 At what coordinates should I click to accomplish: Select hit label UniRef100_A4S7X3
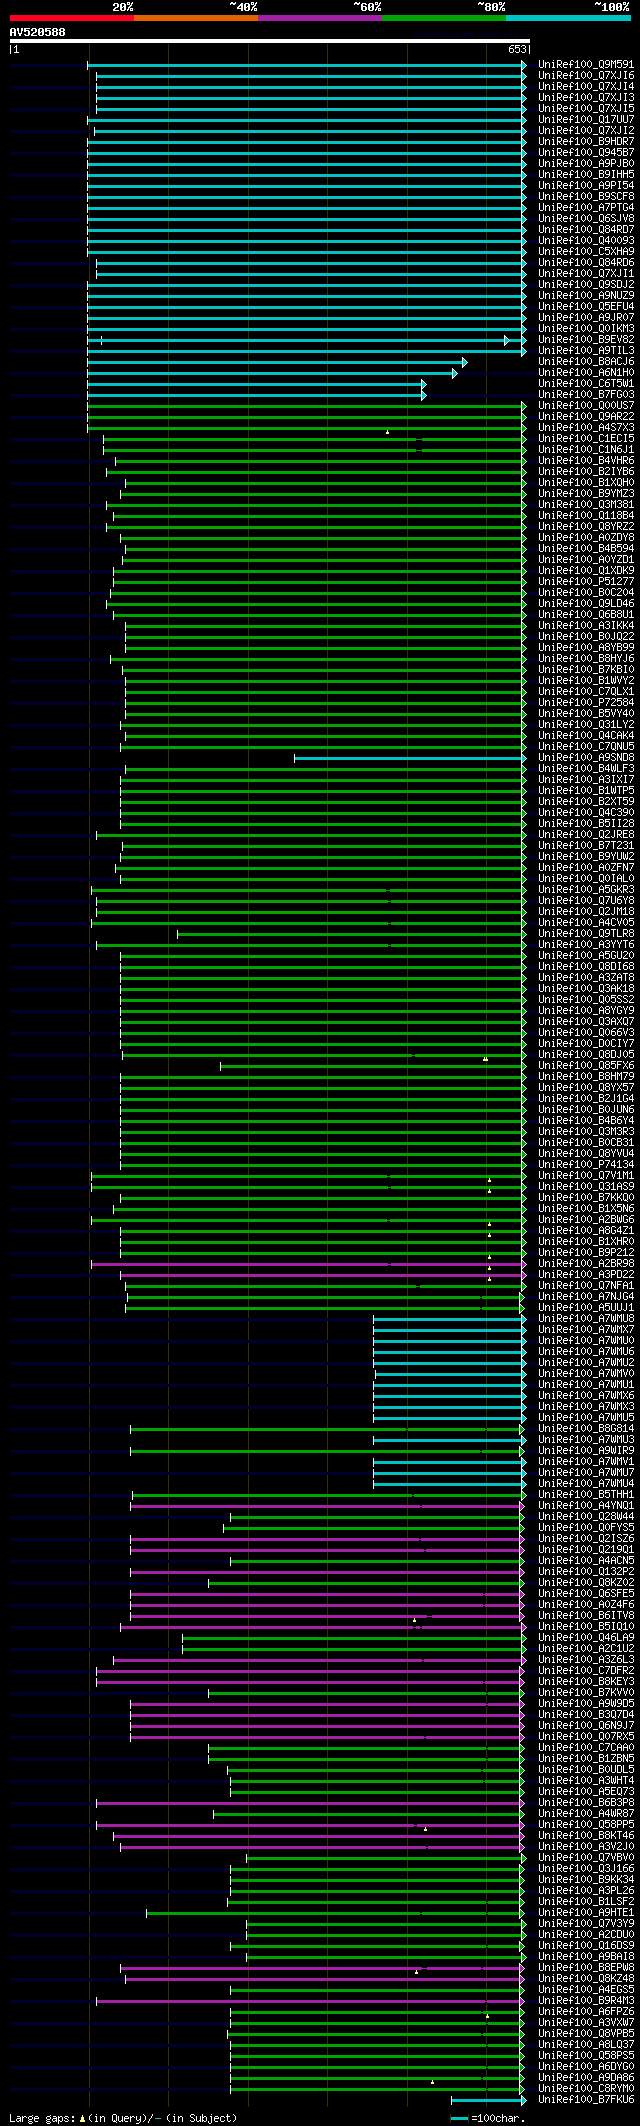click(586, 428)
